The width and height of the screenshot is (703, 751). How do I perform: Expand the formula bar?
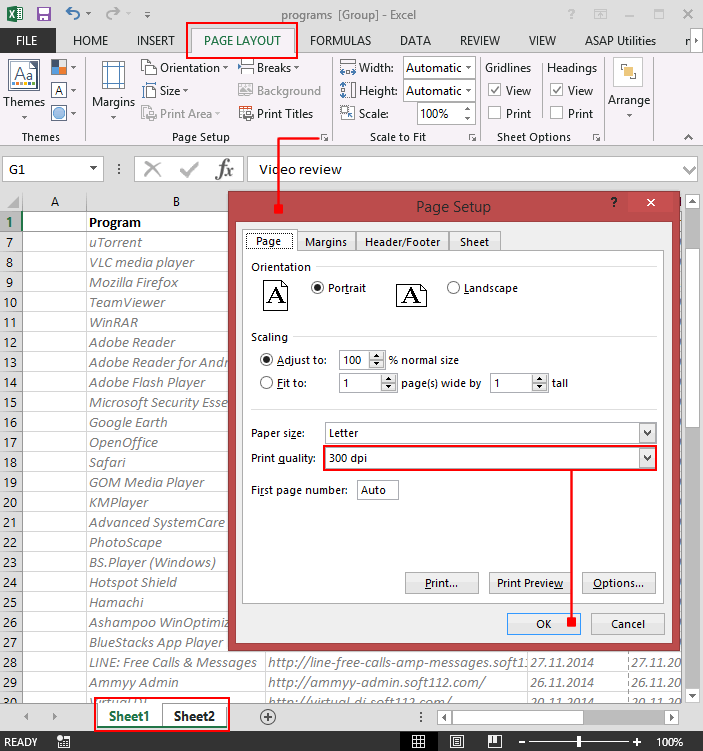(689, 170)
